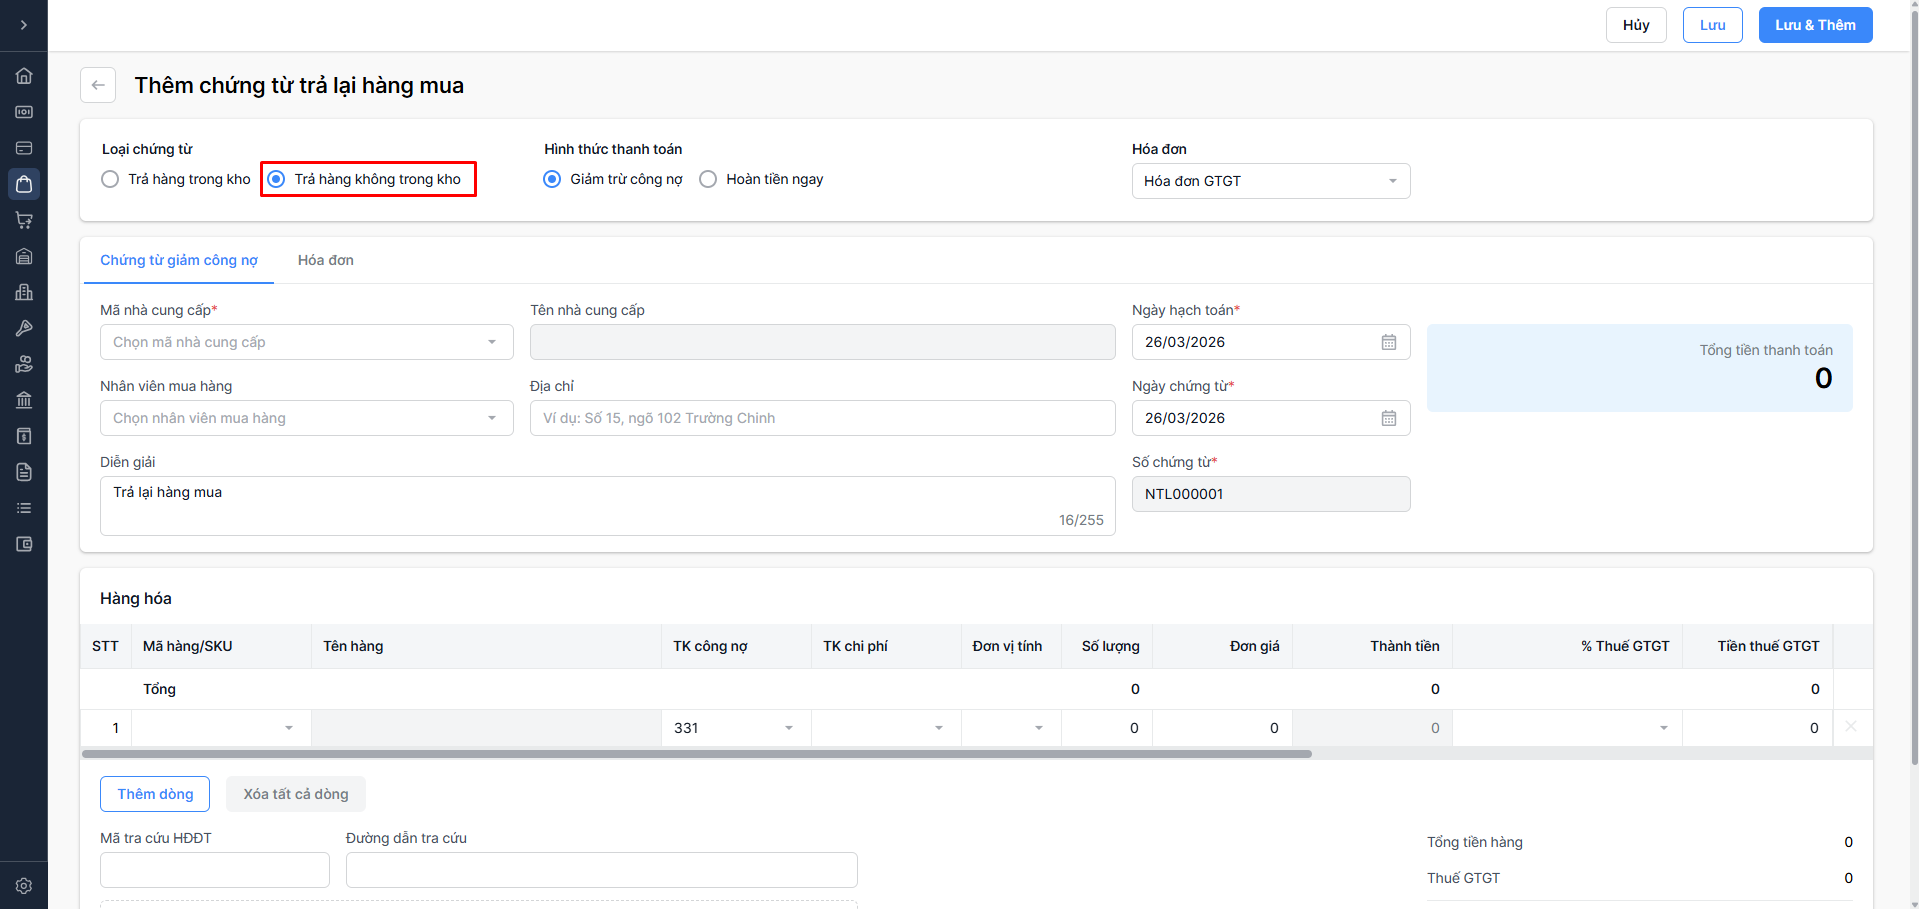Image resolution: width=1919 pixels, height=909 pixels.
Task: Open calendar icon for Ngày chứng từ
Action: point(1389,418)
